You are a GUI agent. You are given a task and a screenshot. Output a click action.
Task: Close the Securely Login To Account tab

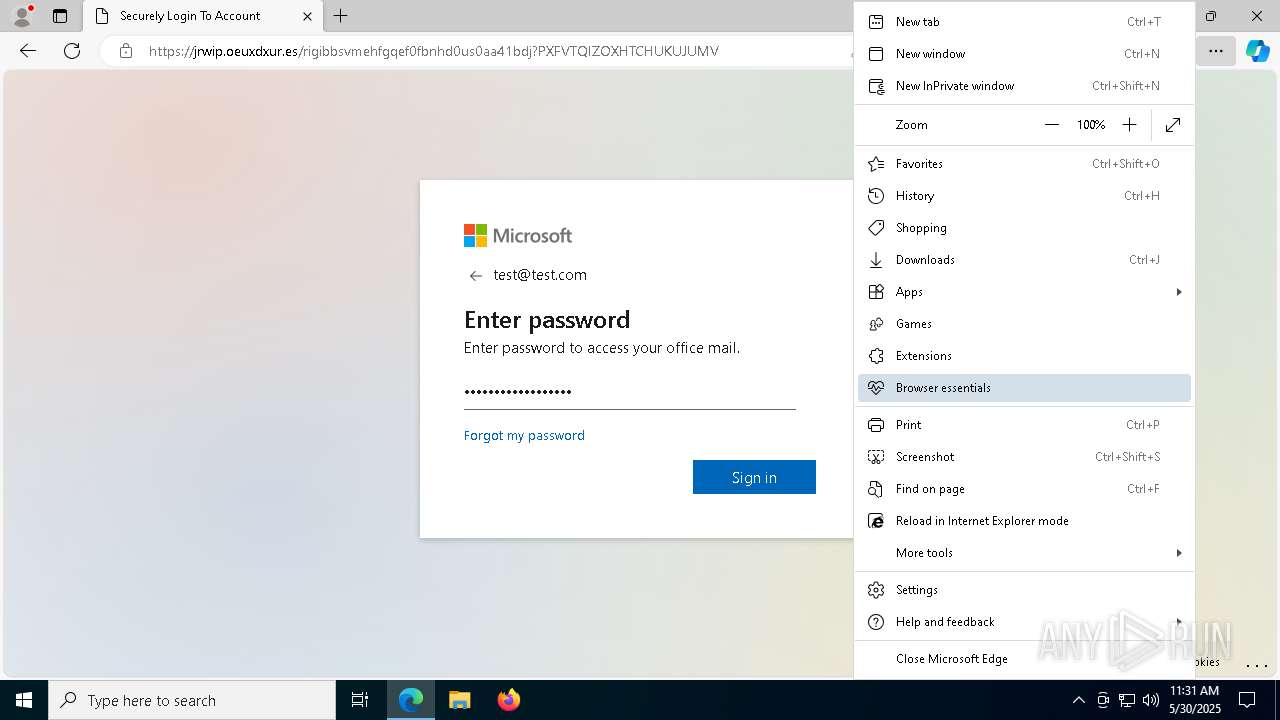(308, 16)
